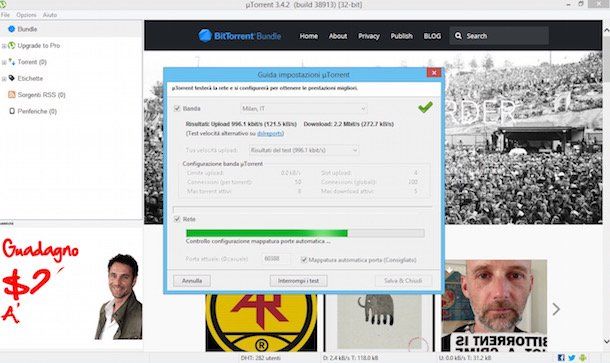Image resolution: width=610 pixels, height=363 pixels.
Task: Click the Interrompi i test button
Action: pos(298,281)
